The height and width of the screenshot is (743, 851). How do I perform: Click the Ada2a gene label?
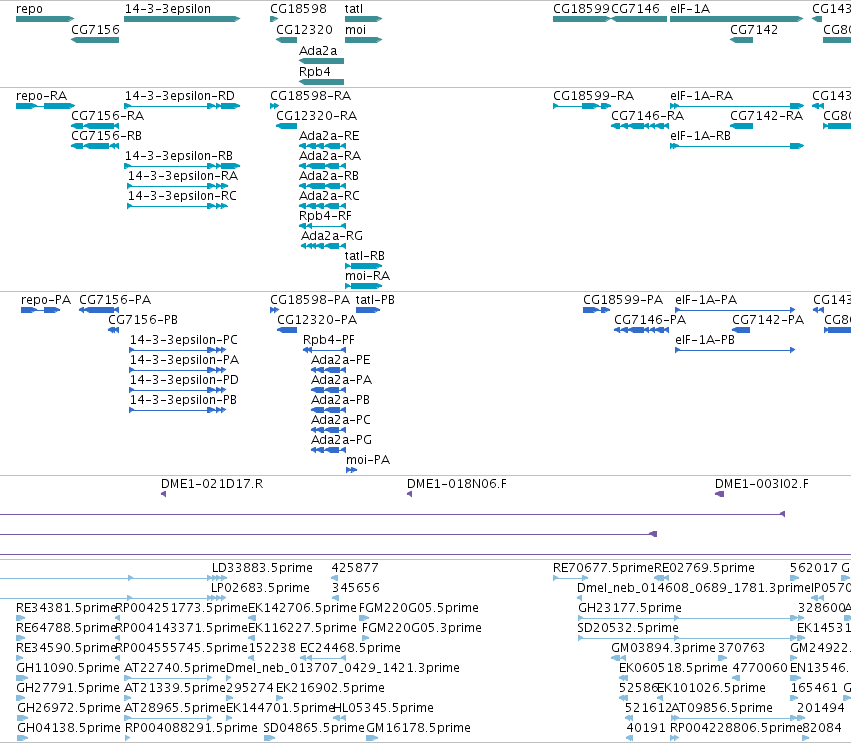tap(318, 50)
